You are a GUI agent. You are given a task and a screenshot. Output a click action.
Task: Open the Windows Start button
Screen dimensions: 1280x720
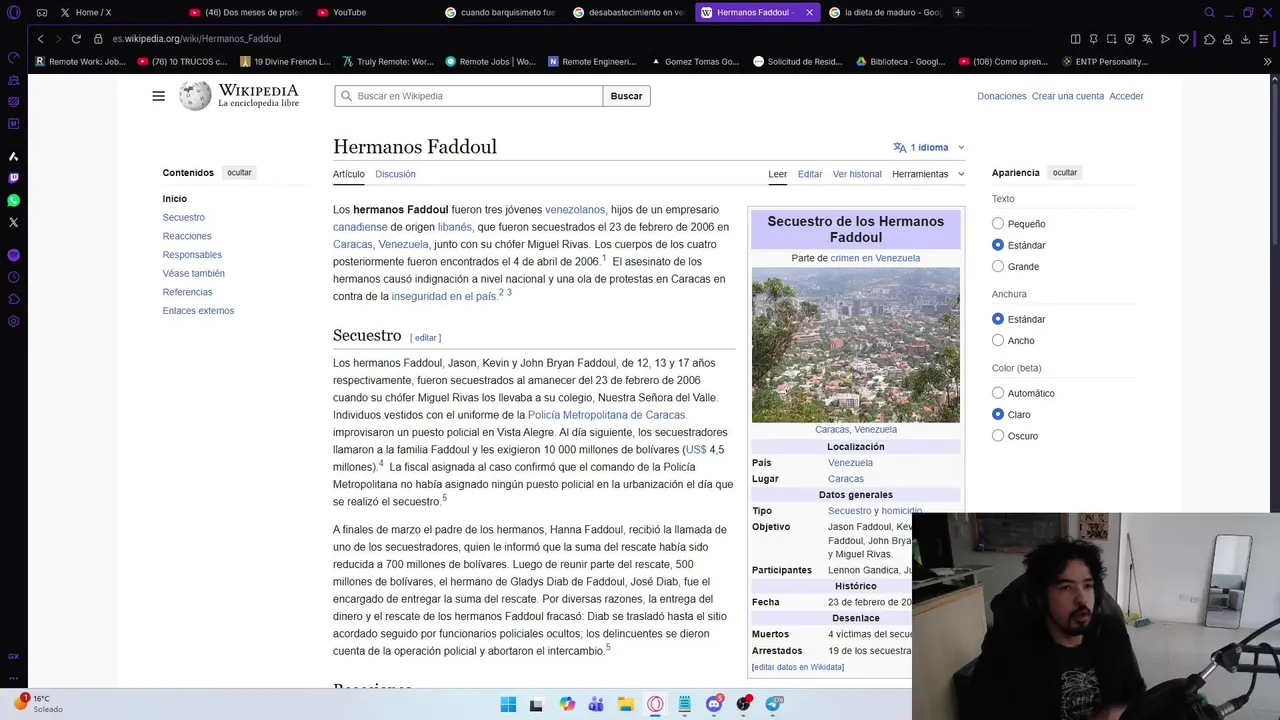pos(508,704)
